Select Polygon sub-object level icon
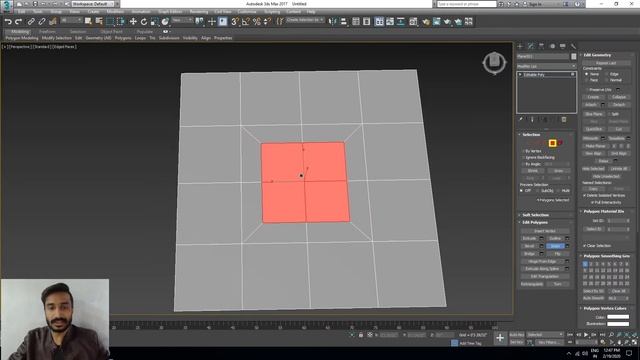Viewport: 640px width, 360px height. point(552,143)
